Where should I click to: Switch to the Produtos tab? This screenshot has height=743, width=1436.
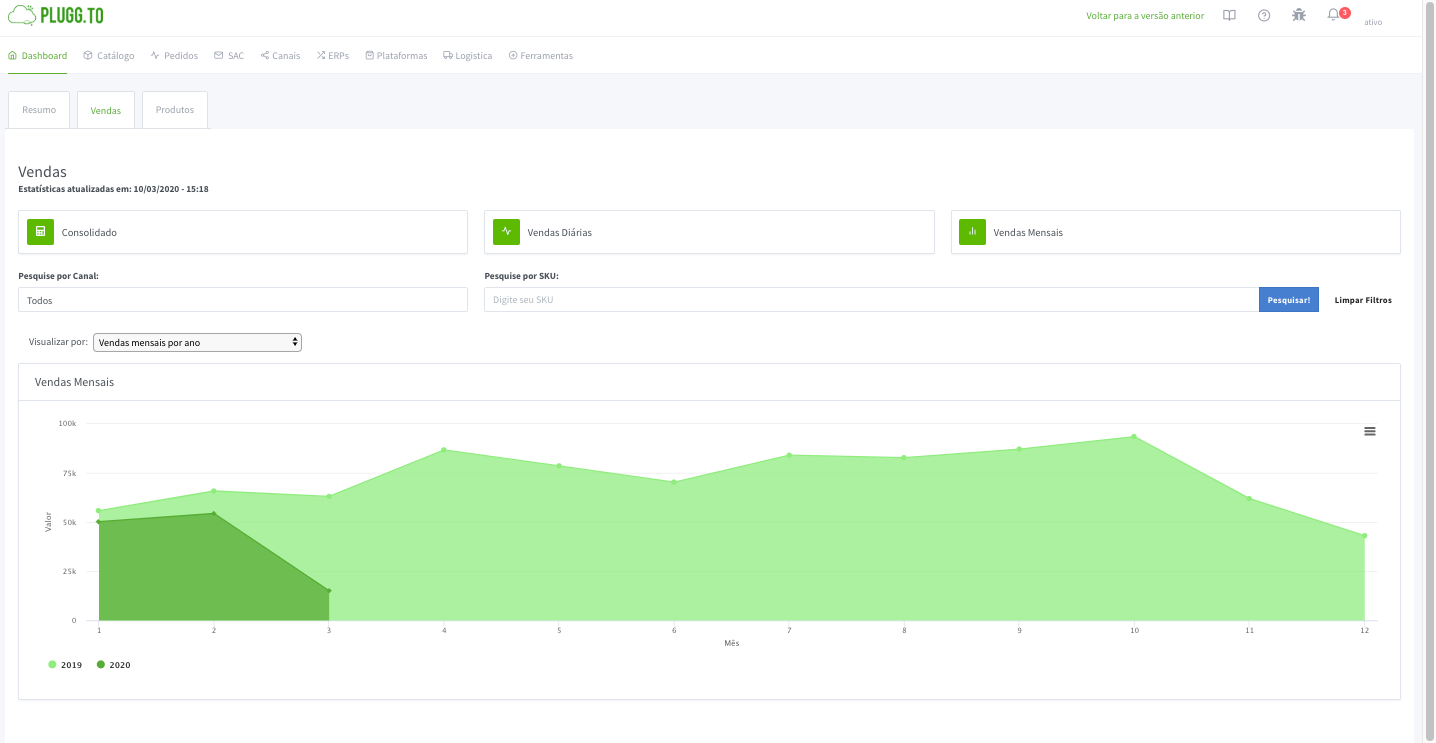click(175, 110)
